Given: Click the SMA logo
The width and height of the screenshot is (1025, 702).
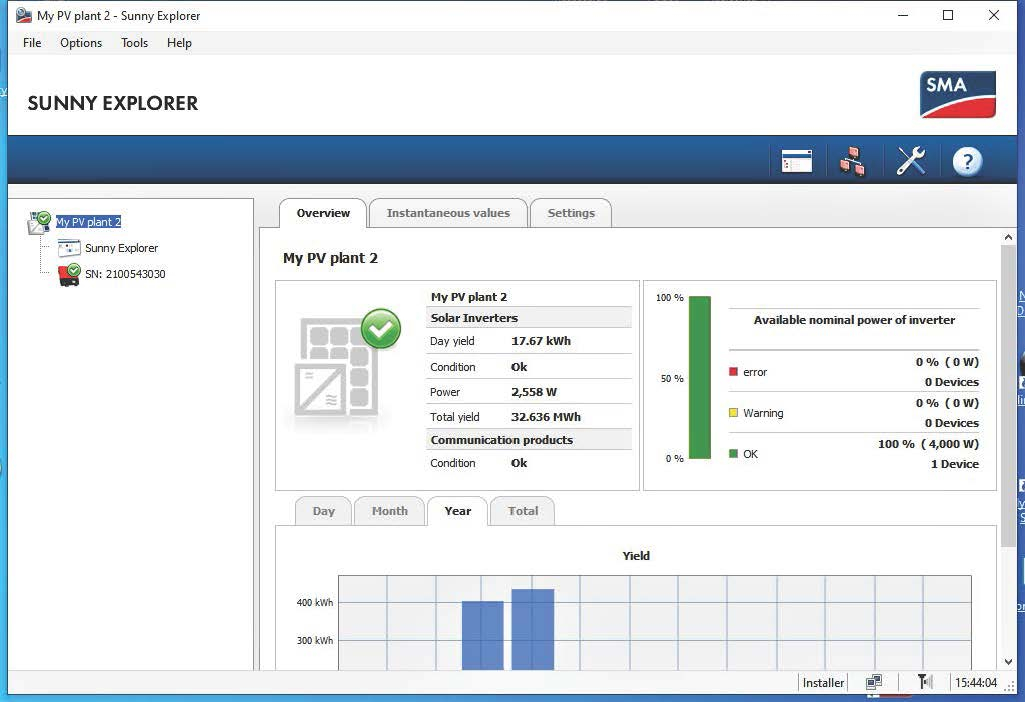Looking at the screenshot, I should coord(958,95).
